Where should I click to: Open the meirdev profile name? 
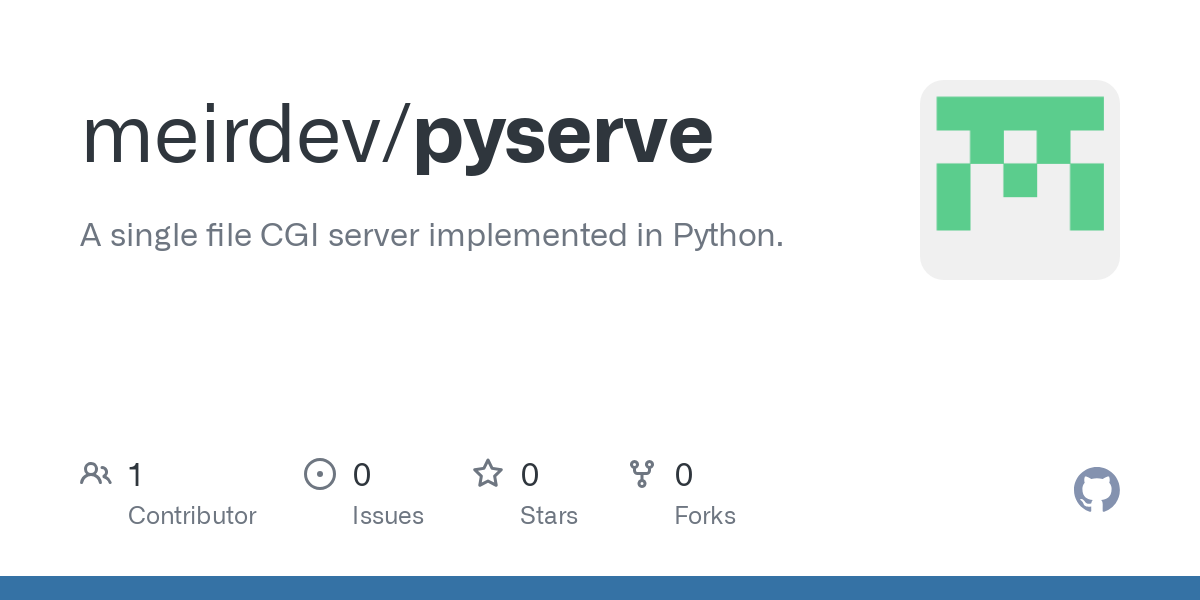(240, 135)
